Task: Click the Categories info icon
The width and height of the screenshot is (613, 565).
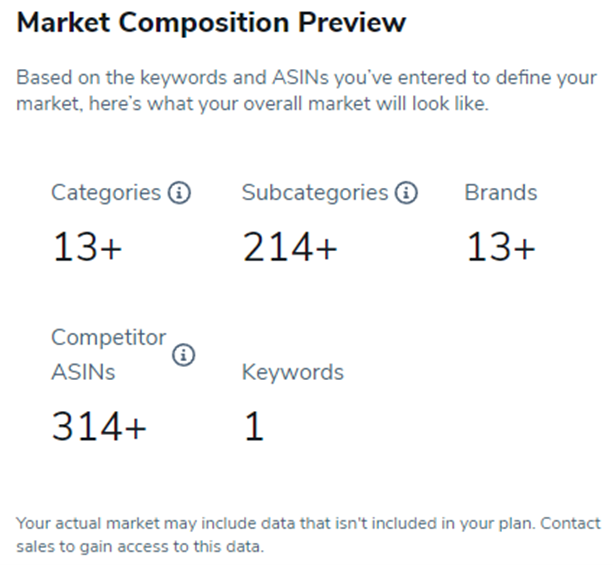Action: tap(179, 192)
